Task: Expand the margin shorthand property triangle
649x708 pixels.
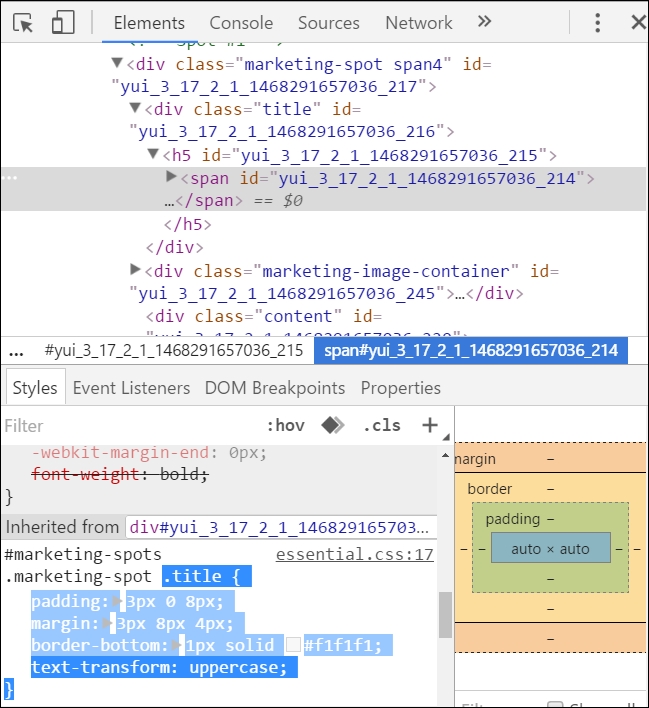Action: click(107, 623)
